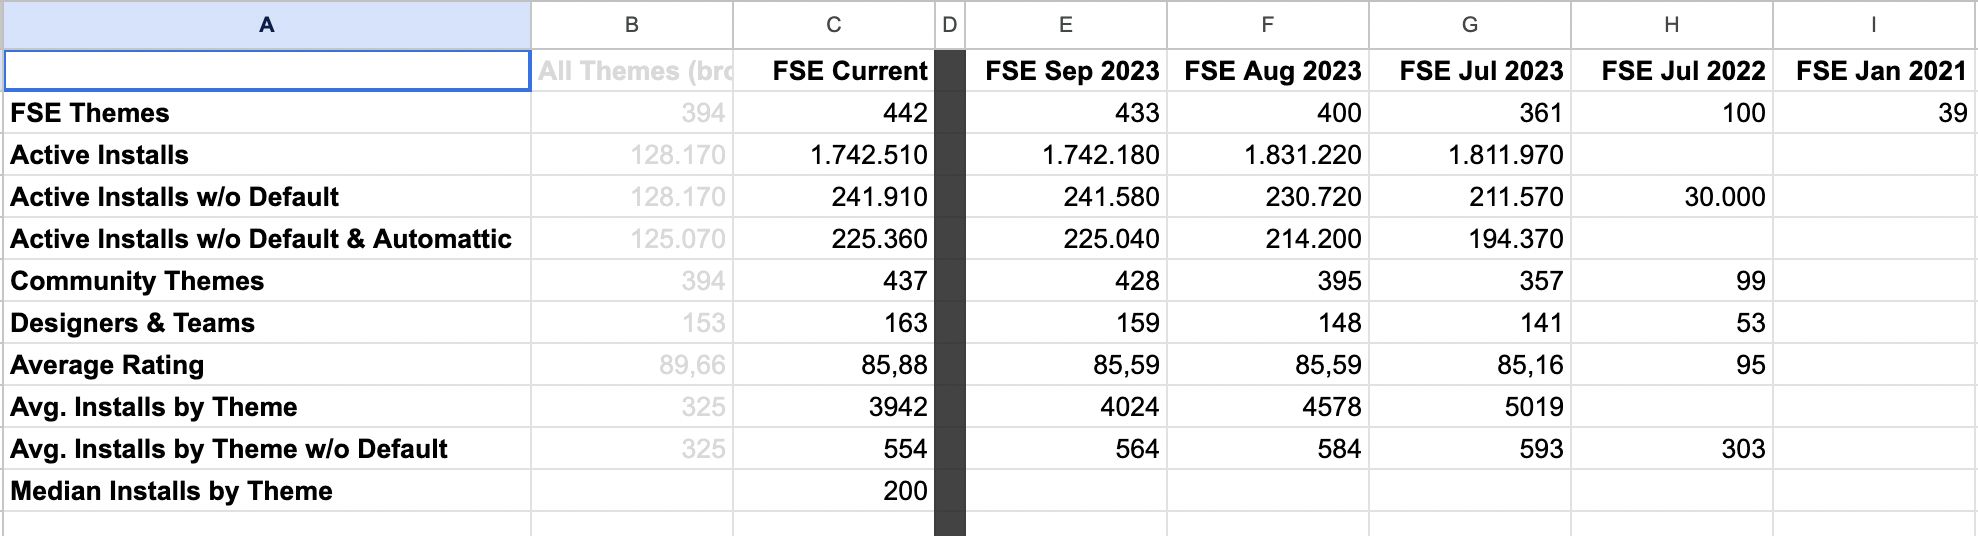Click the cell with value 5019
Viewport: 1978px width, 536px height.
click(1469, 407)
